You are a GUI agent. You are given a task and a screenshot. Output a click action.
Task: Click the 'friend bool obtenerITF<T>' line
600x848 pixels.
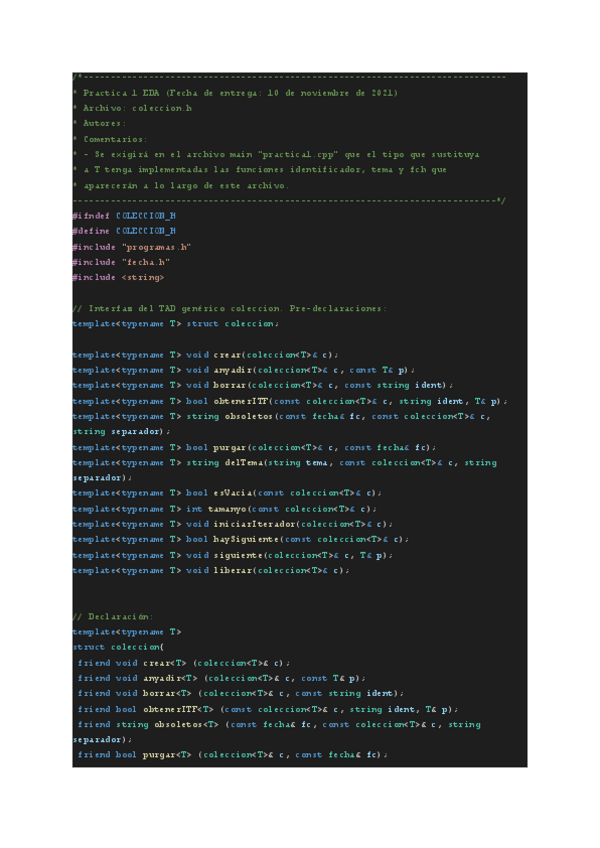click(x=267, y=709)
